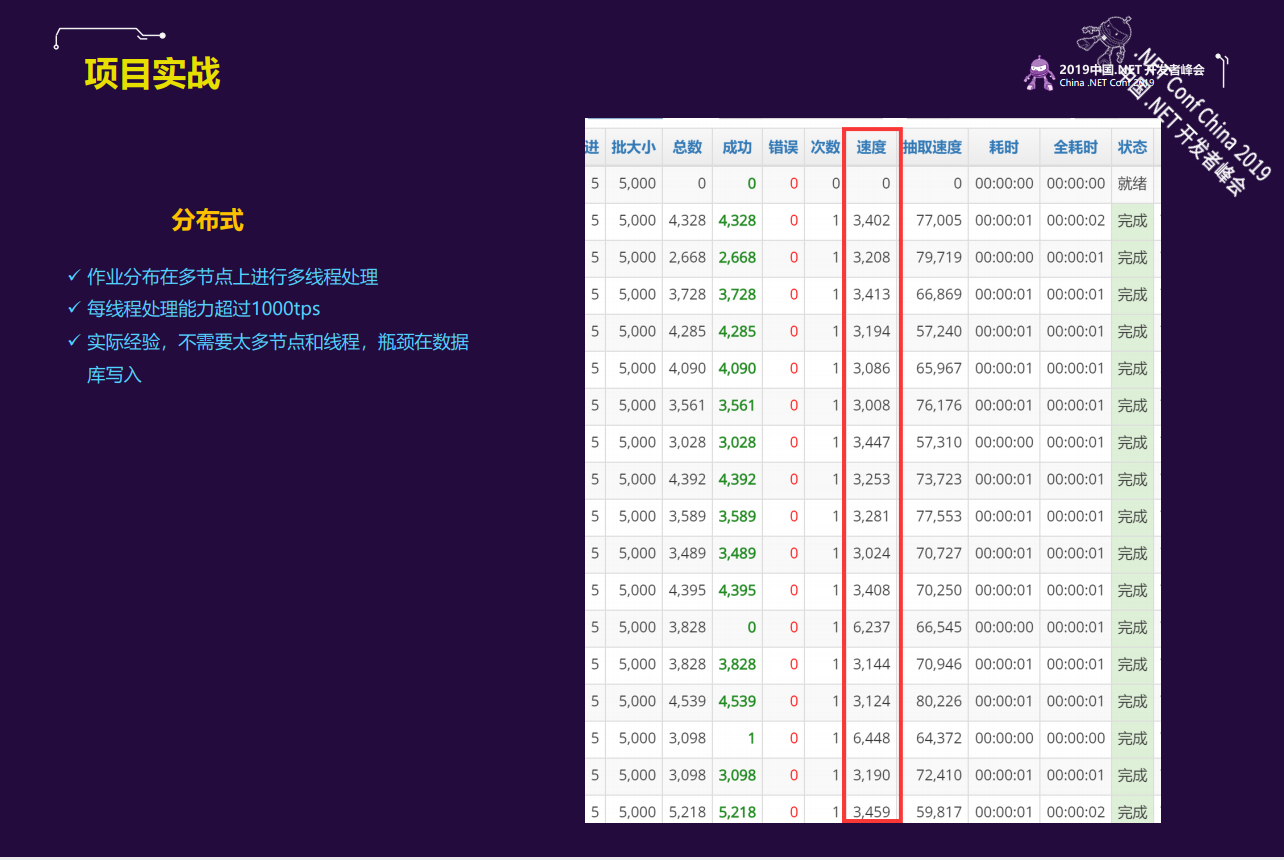Click green success value 4,395
The image size is (1284, 860).
(x=737, y=591)
